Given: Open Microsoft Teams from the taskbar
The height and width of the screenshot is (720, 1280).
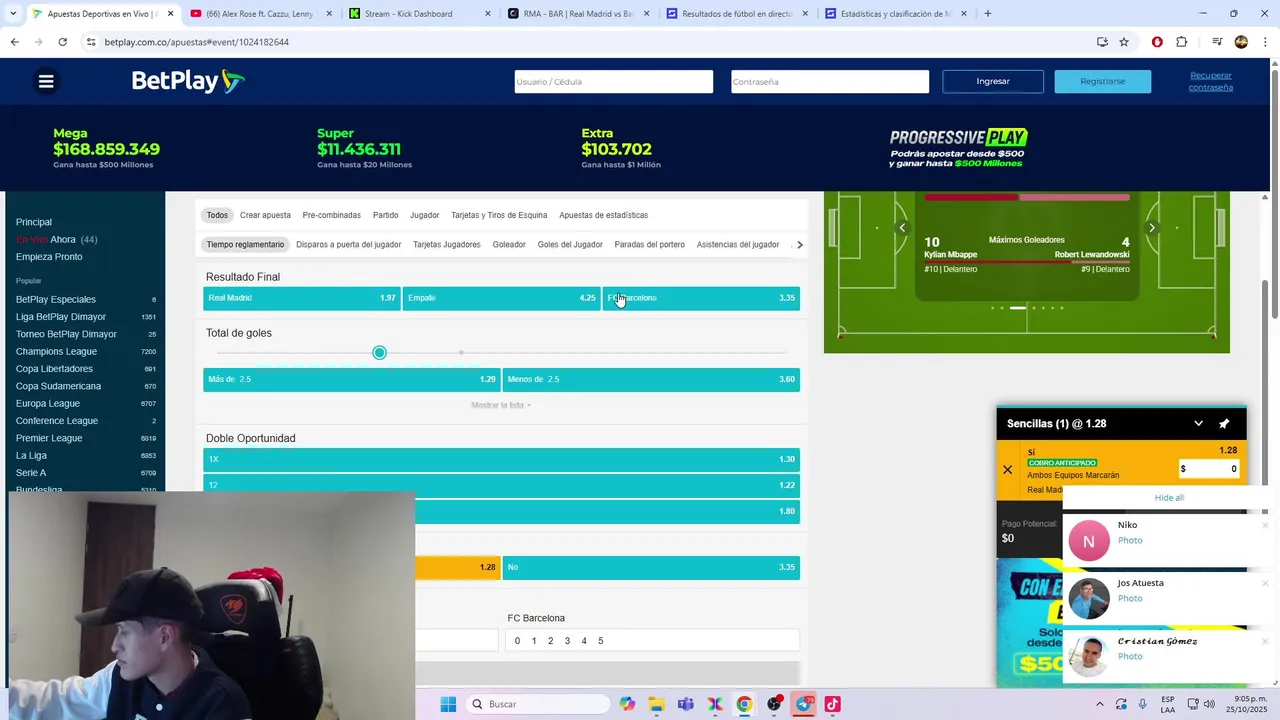Looking at the screenshot, I should click(685, 704).
